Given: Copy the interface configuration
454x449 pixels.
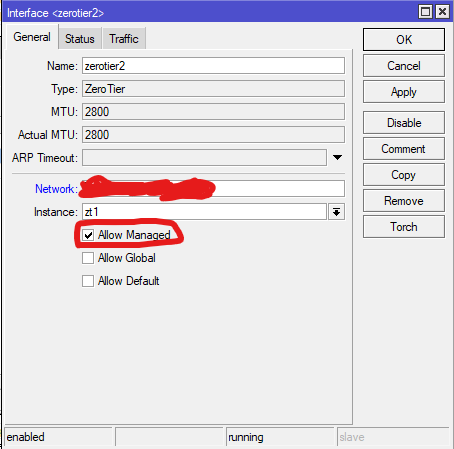Looking at the screenshot, I should click(x=404, y=175).
